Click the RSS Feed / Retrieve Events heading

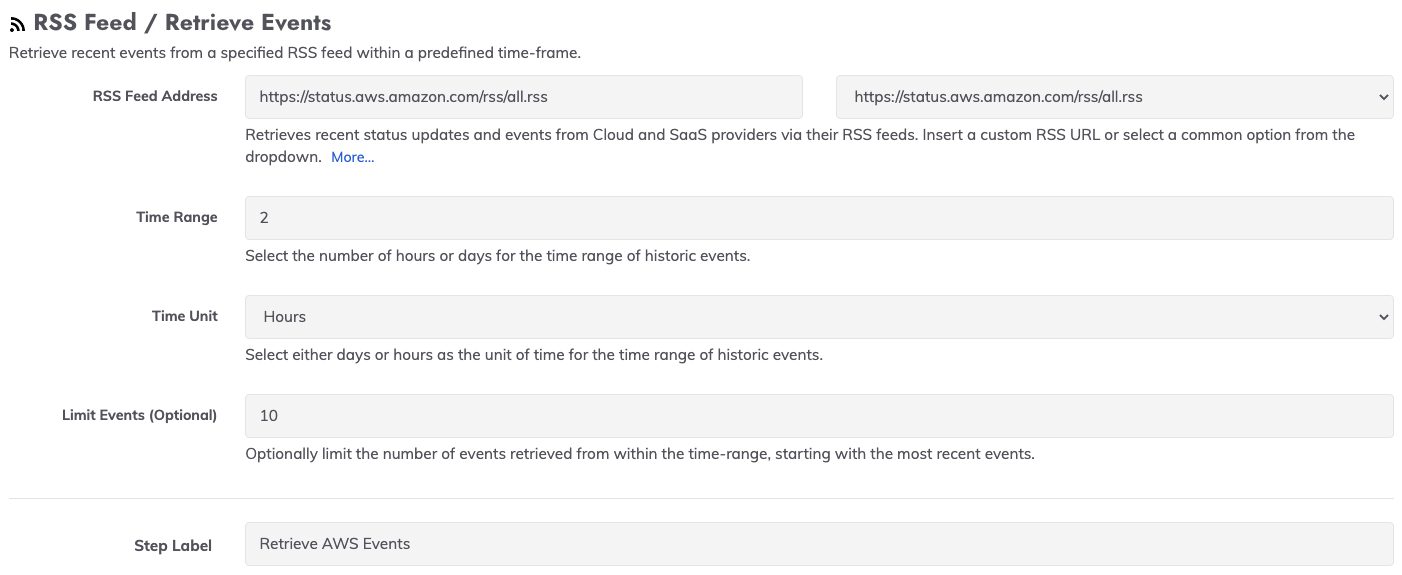point(182,22)
